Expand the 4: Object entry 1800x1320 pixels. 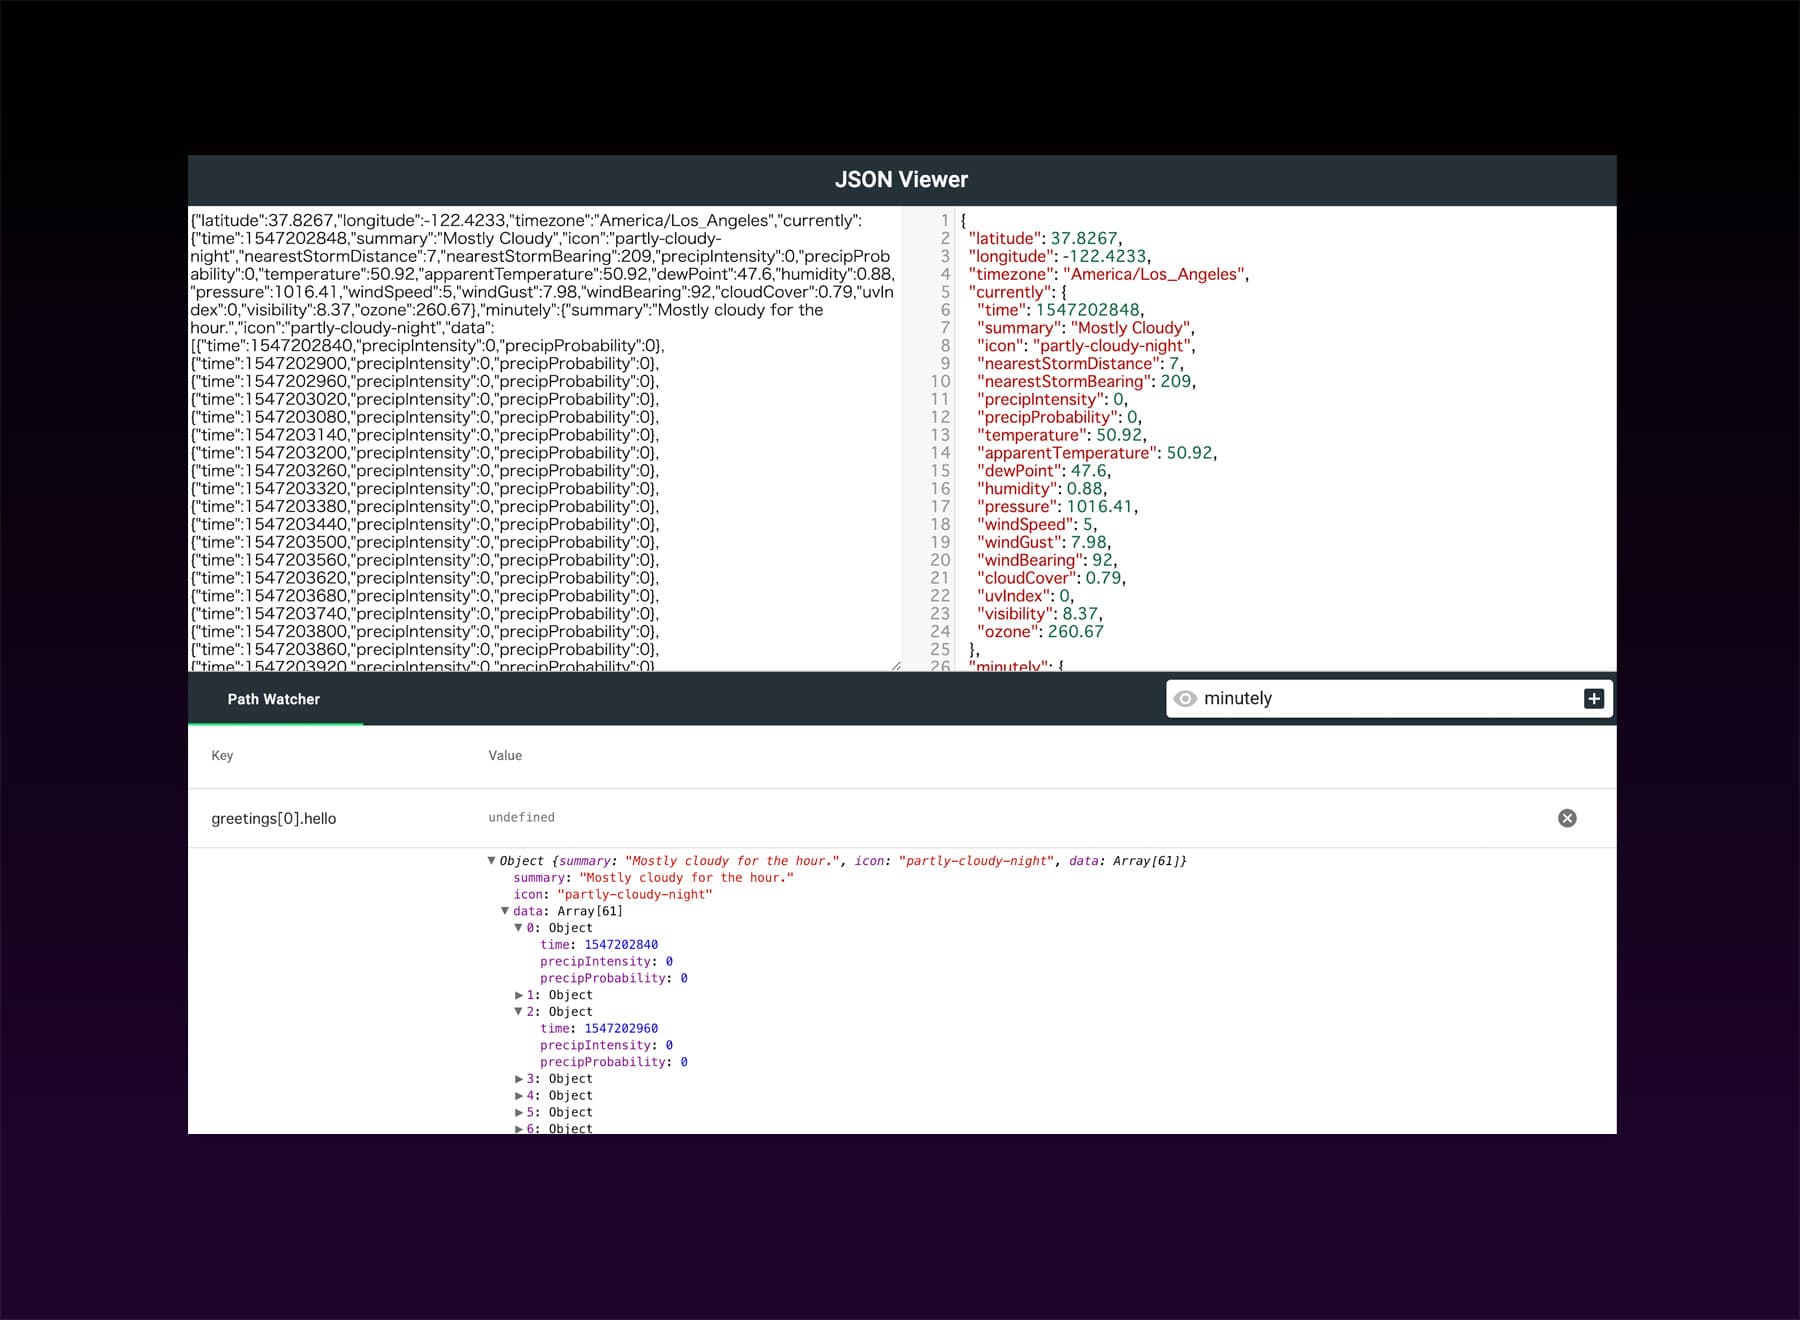pyautogui.click(x=518, y=1096)
